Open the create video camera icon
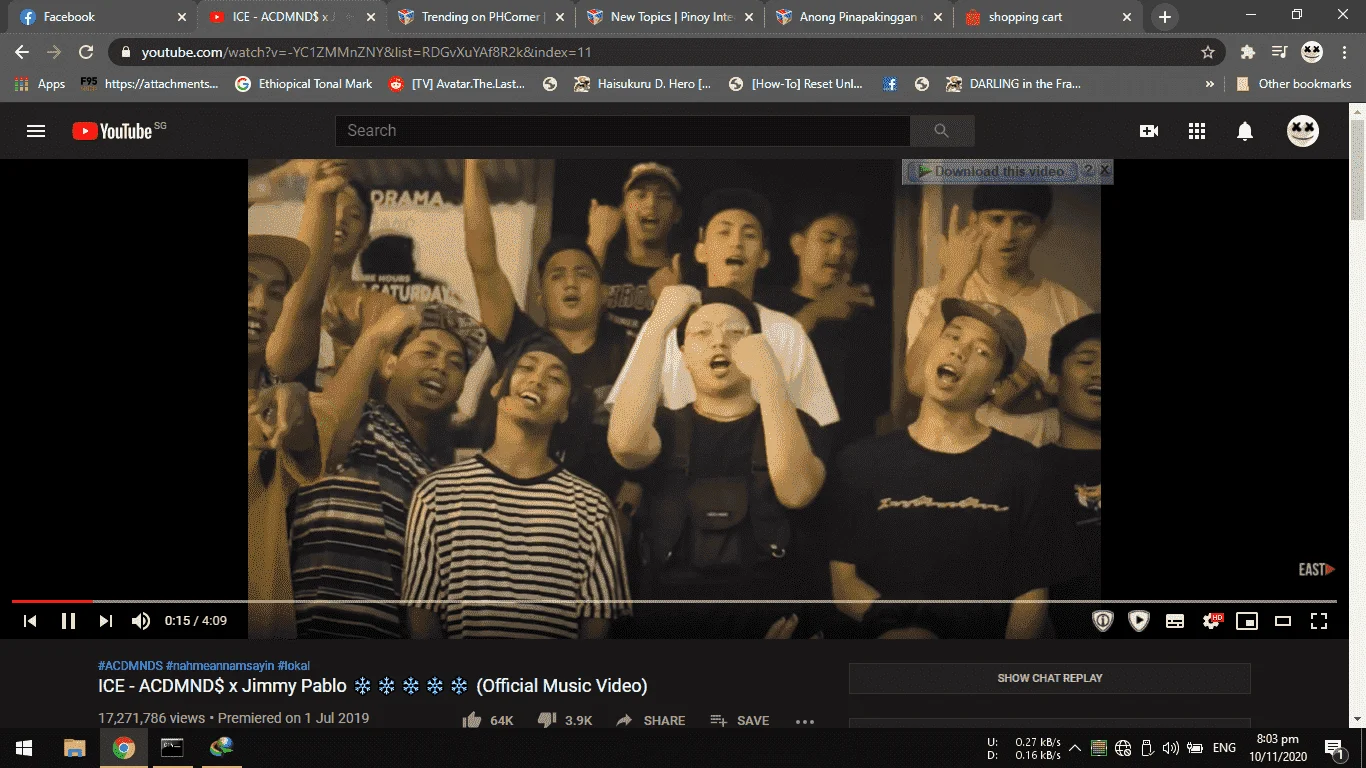 (1149, 131)
